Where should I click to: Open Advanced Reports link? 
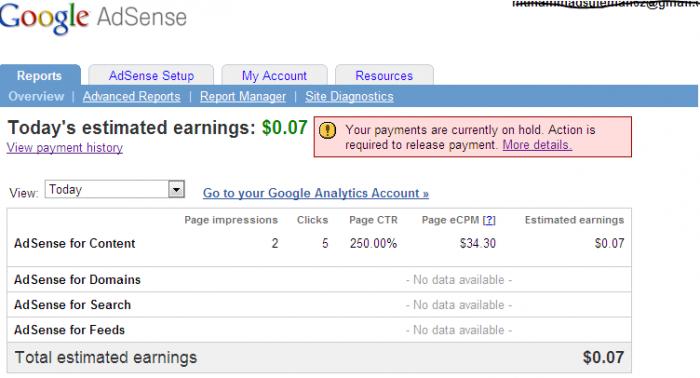(132, 96)
